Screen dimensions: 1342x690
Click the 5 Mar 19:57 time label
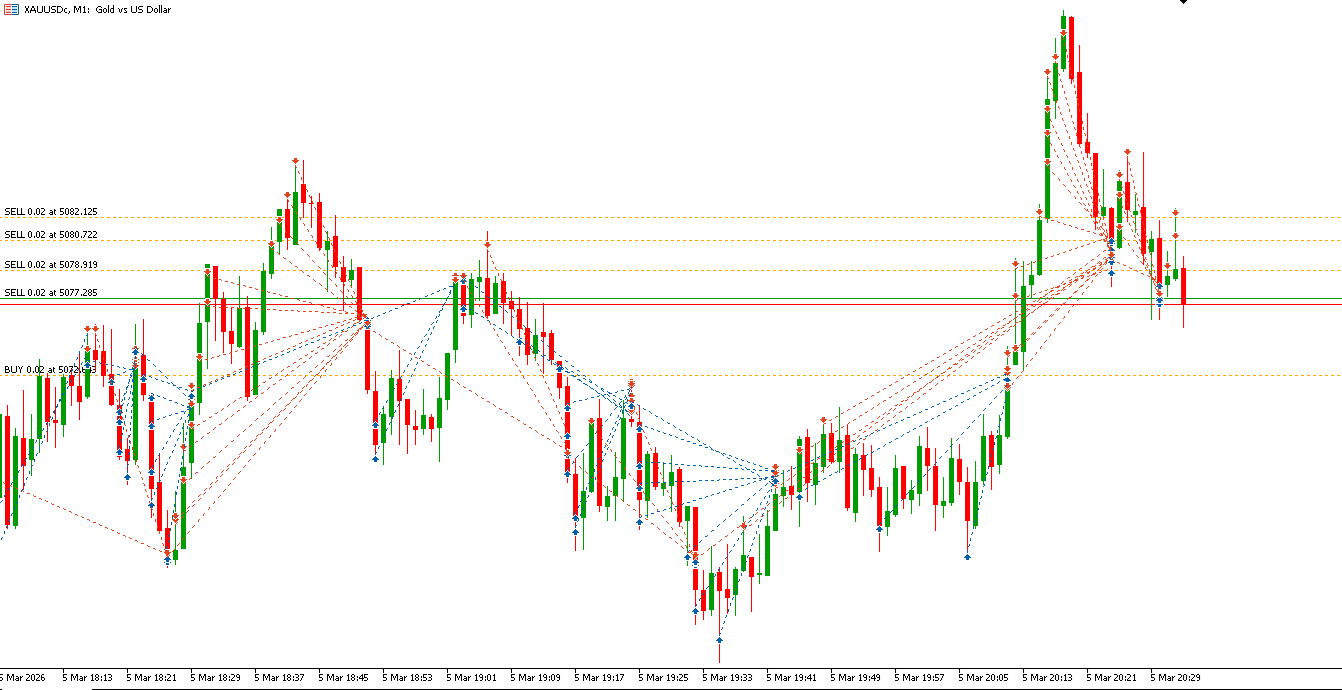[919, 677]
